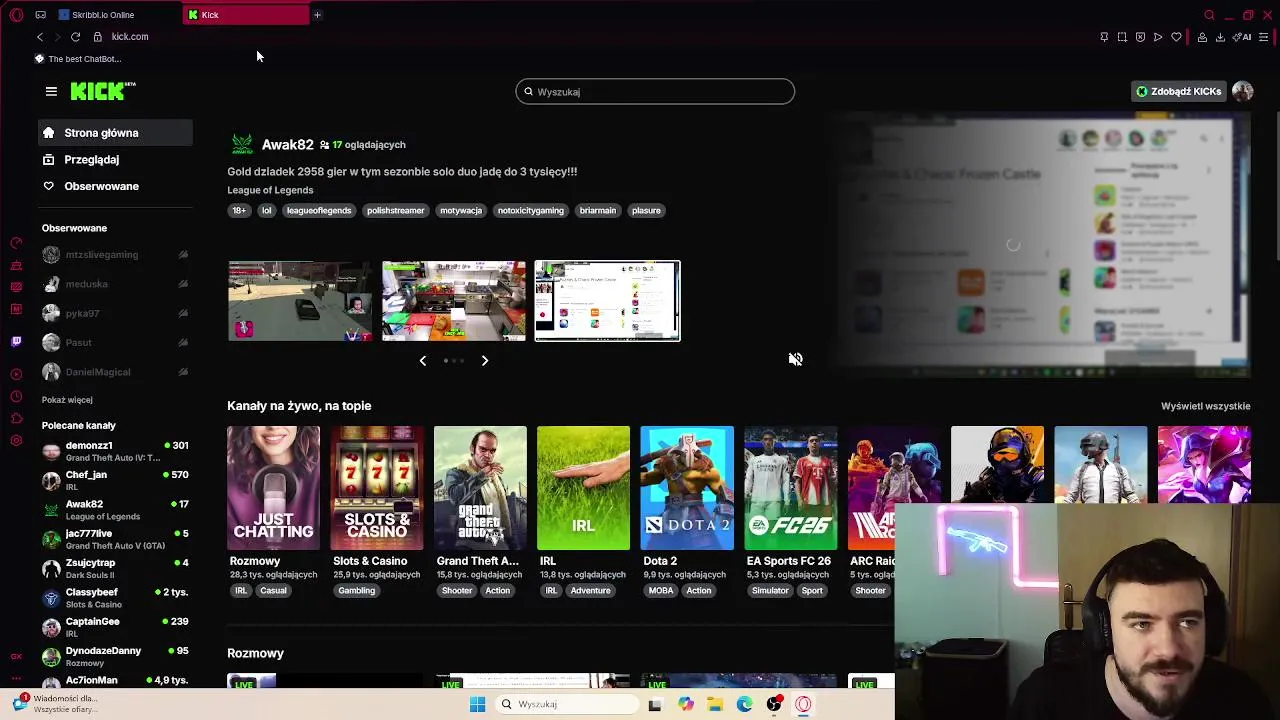
Task: Open Opera account profile icon
Action: 1202,37
